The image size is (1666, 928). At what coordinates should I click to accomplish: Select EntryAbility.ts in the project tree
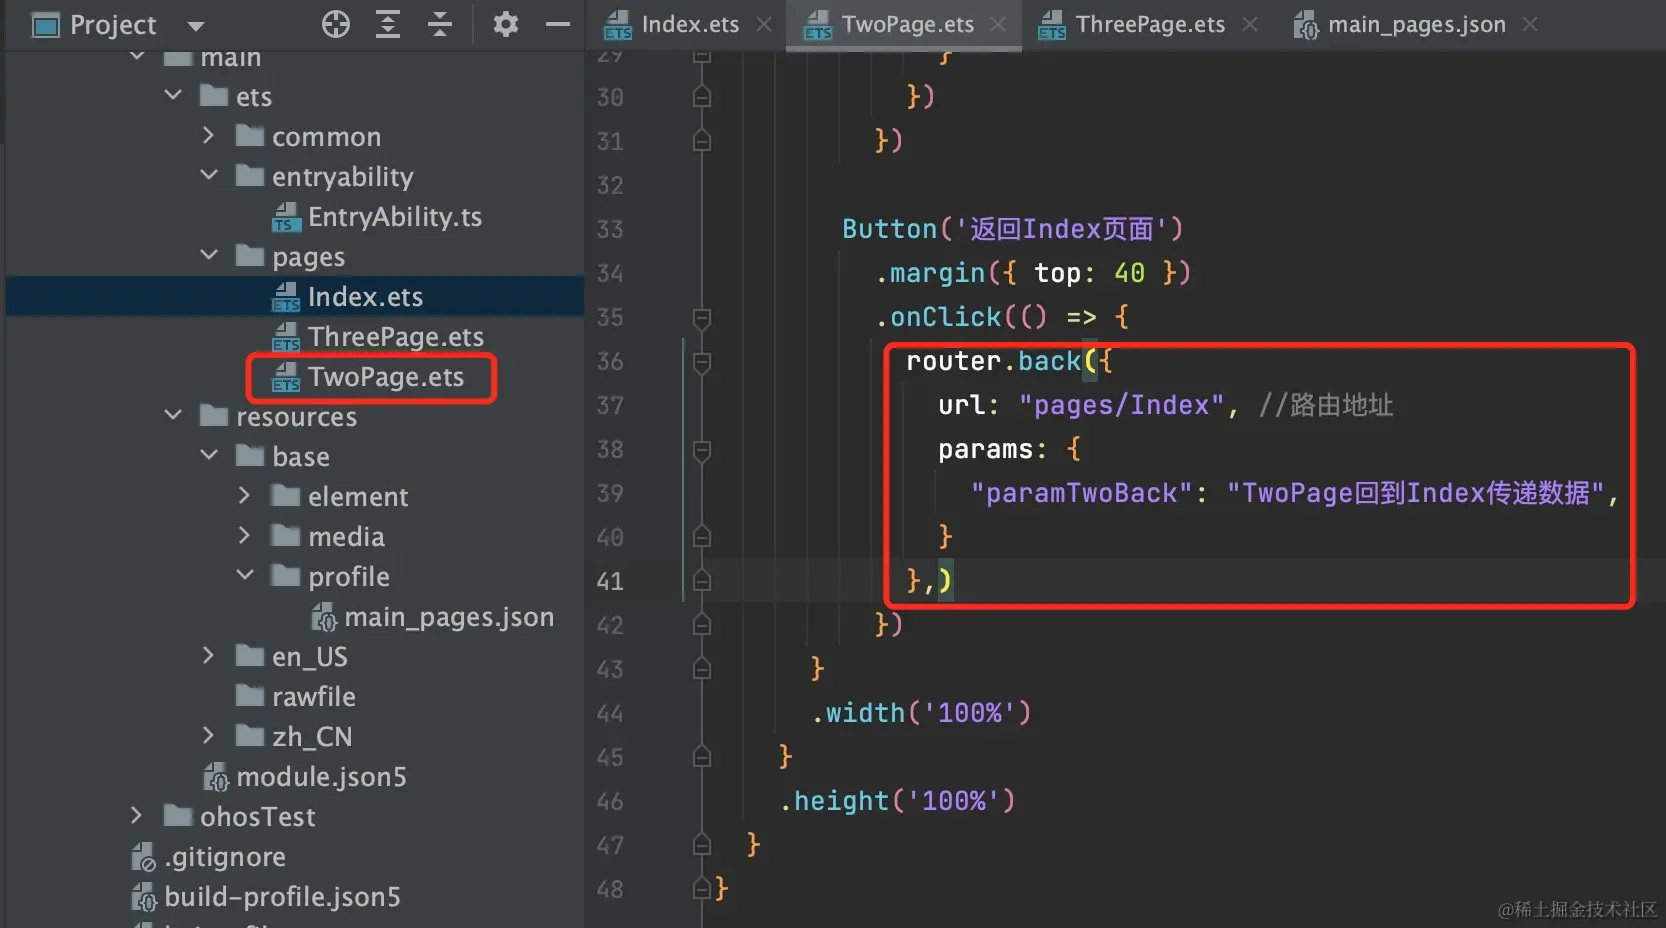point(395,217)
